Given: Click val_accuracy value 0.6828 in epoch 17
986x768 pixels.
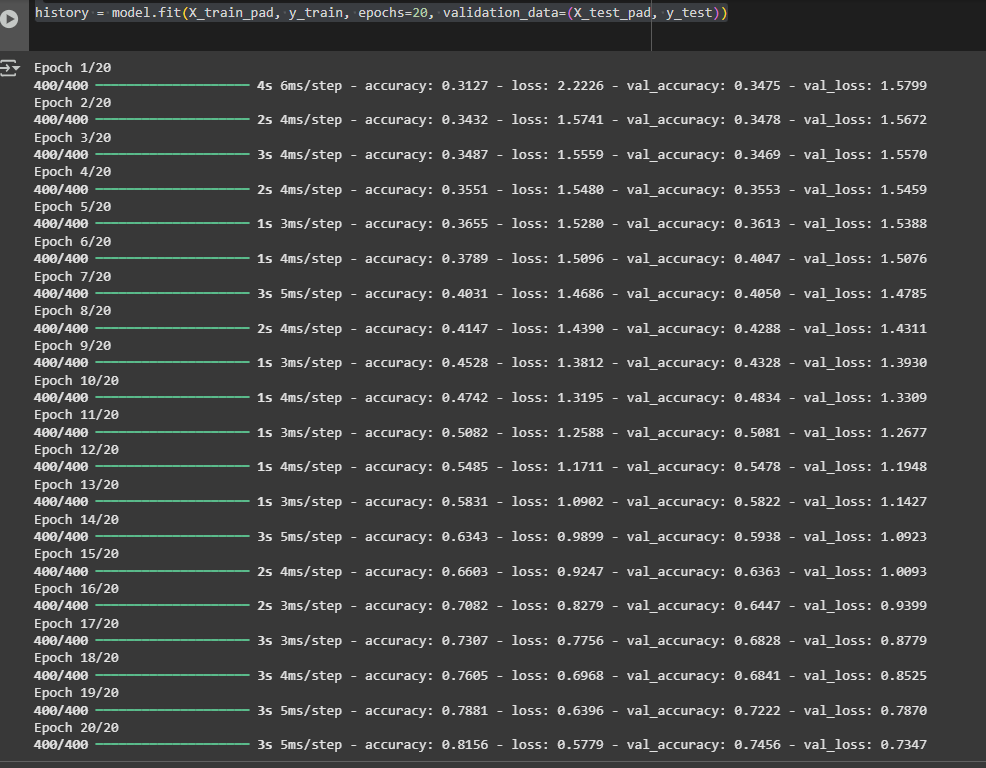Looking at the screenshot, I should [757, 641].
